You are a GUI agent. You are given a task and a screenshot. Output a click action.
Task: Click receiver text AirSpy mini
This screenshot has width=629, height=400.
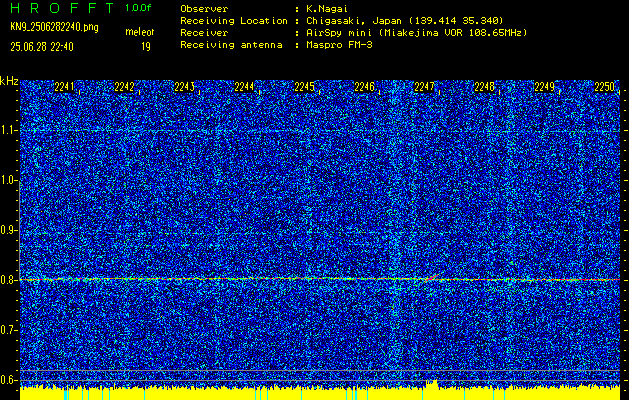pyautogui.click(x=339, y=32)
